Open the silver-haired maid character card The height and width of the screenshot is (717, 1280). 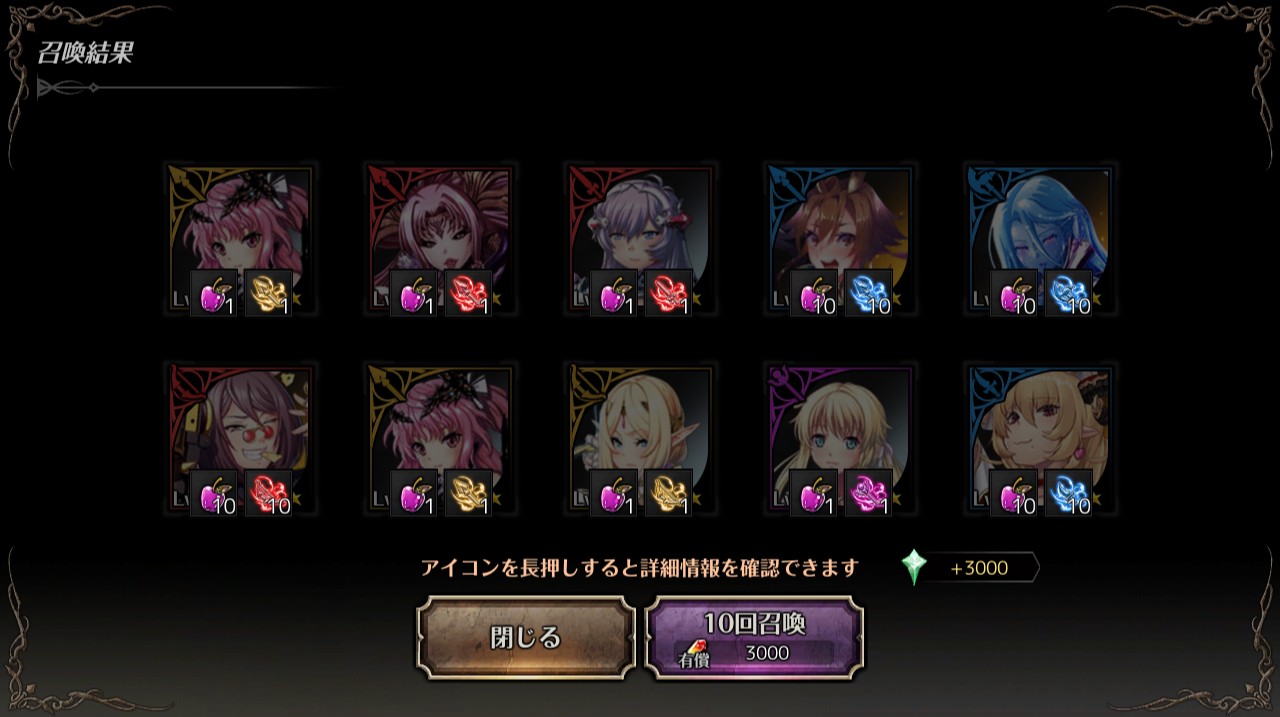pos(640,240)
